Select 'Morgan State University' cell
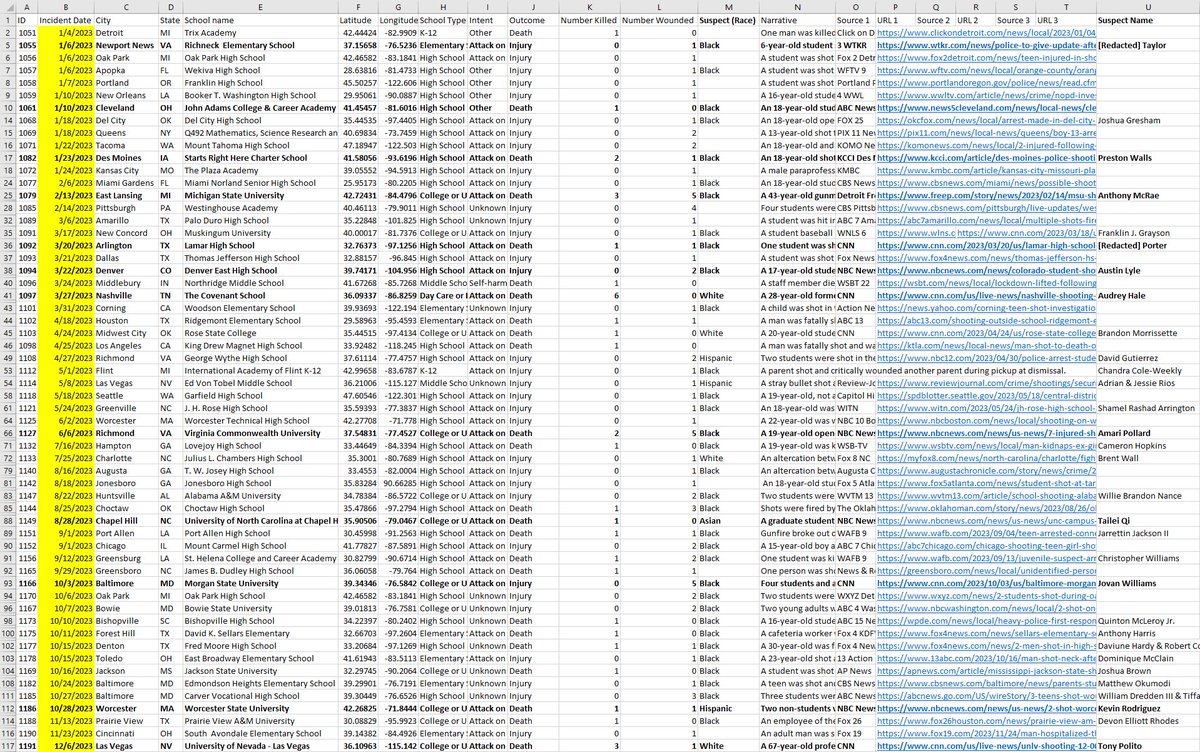 pos(260,583)
